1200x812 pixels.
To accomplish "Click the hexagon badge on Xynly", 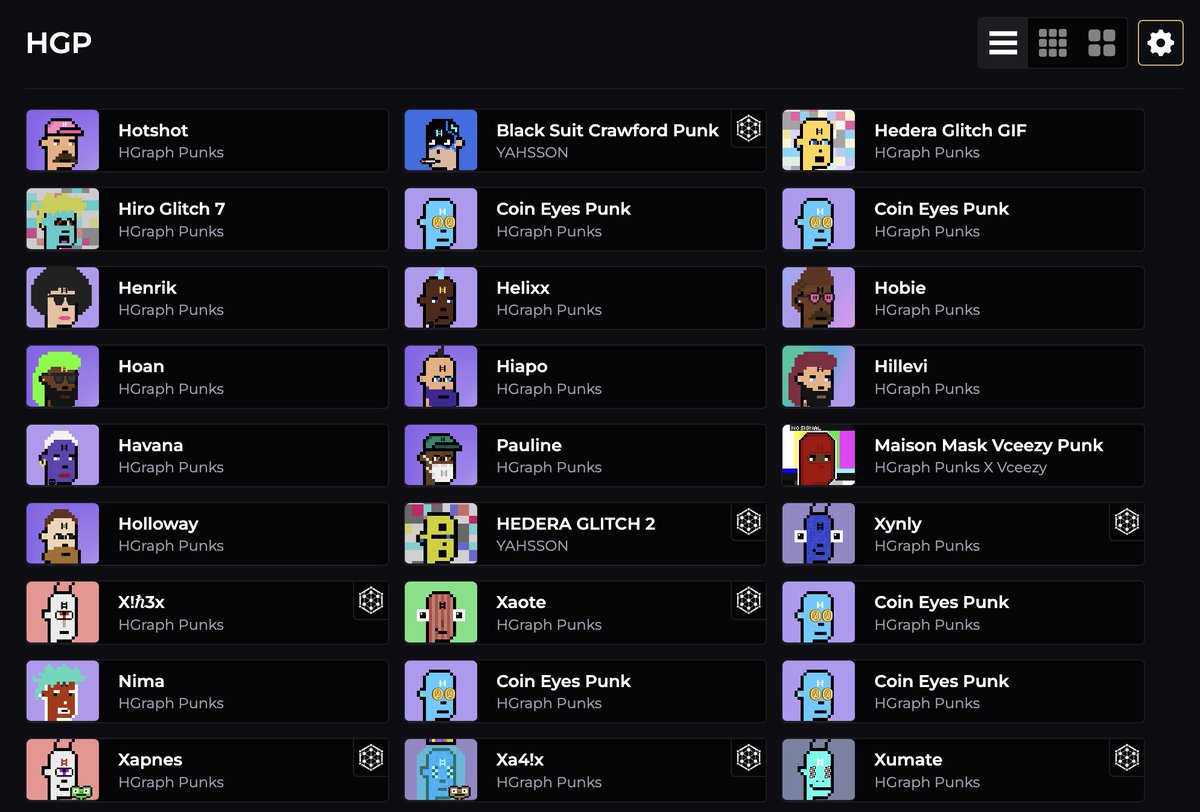I will pos(1127,521).
